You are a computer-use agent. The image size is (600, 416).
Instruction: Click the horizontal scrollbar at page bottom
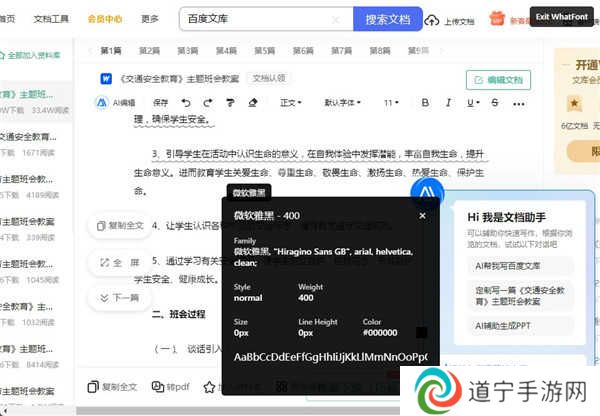point(237,411)
